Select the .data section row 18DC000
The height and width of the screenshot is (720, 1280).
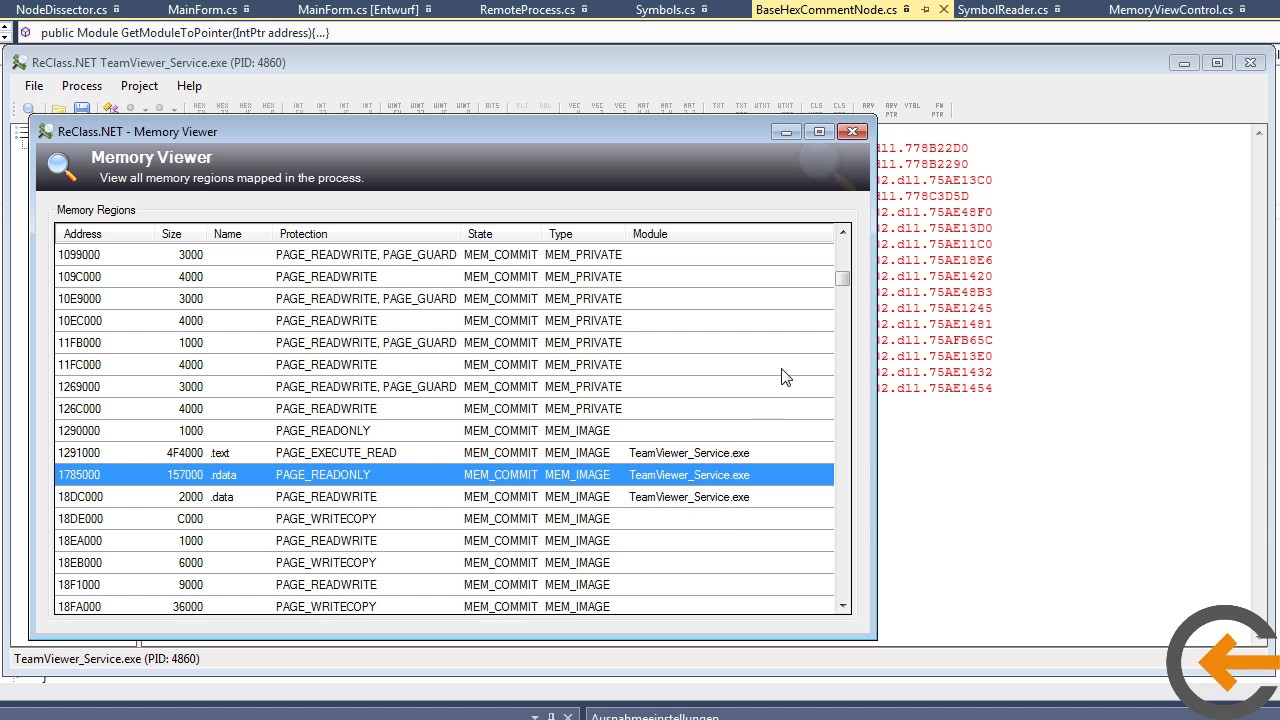click(444, 497)
